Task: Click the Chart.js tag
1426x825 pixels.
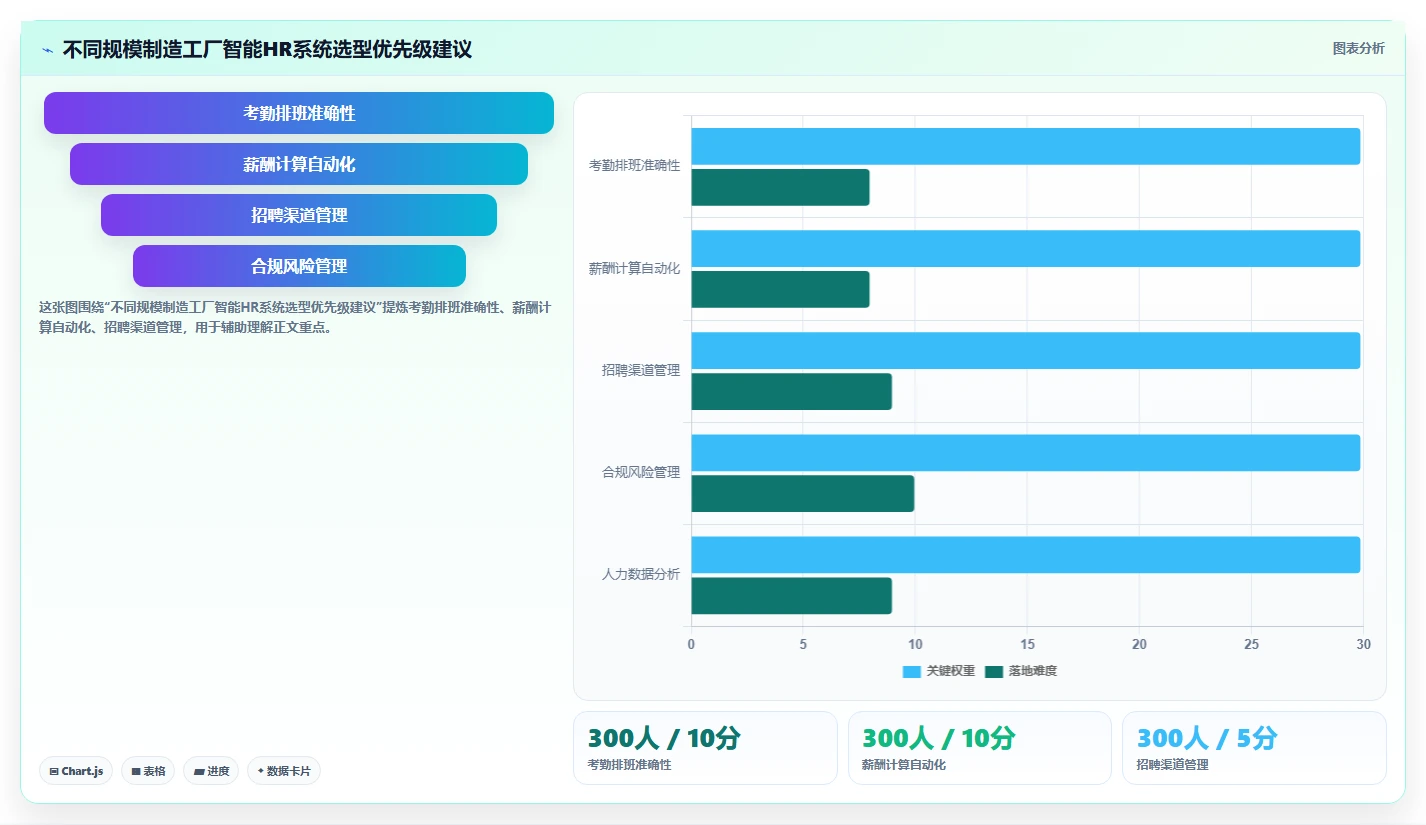Action: [76, 771]
